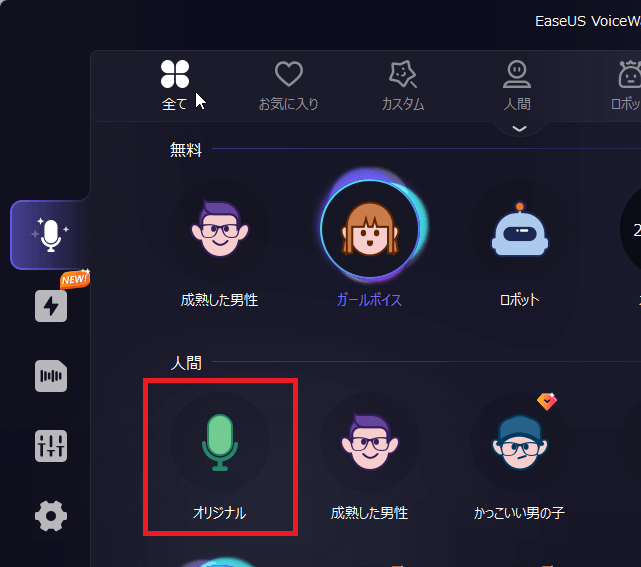Click the premium diamond badge on かっこいい男の子
641x567 pixels.
point(546,402)
